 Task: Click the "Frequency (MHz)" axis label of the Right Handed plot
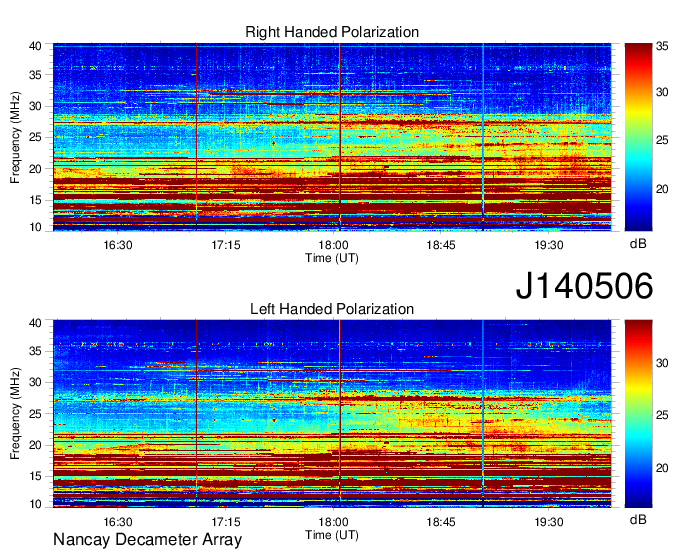[x=15, y=137]
